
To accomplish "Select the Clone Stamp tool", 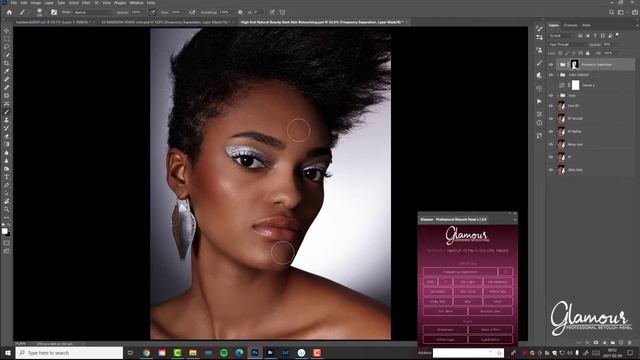I will click(x=7, y=120).
